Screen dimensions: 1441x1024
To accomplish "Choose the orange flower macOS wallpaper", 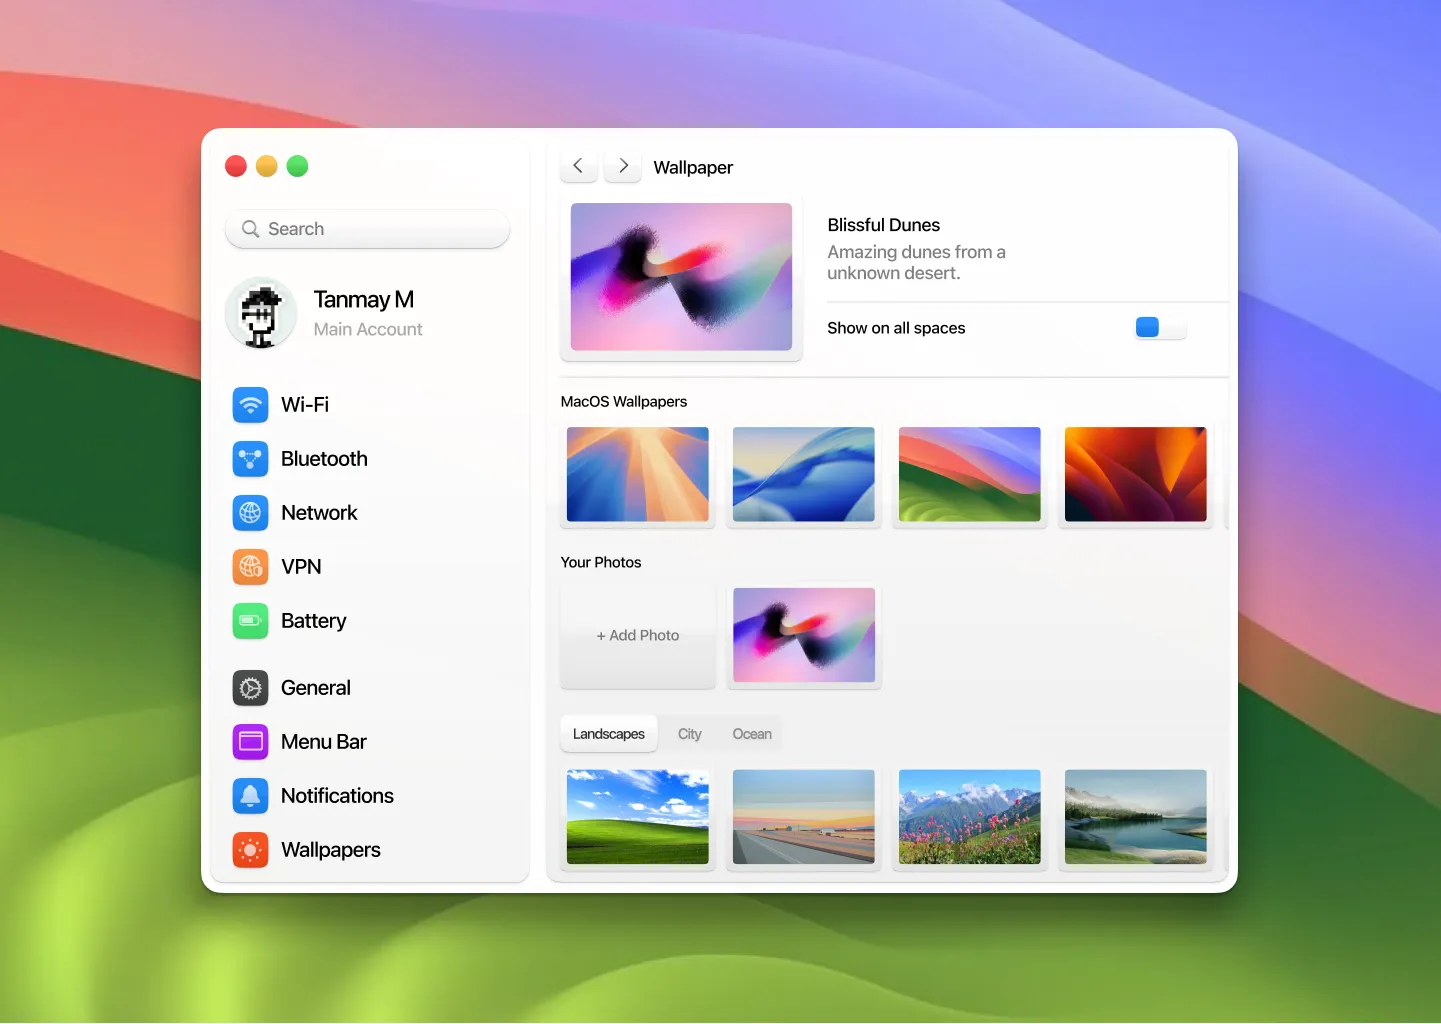I will coord(1135,474).
